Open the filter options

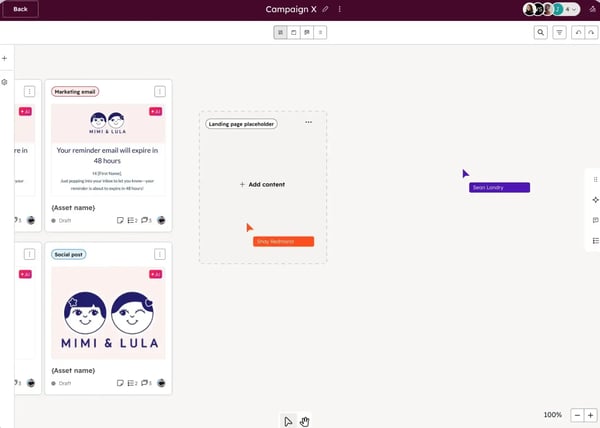click(x=559, y=33)
